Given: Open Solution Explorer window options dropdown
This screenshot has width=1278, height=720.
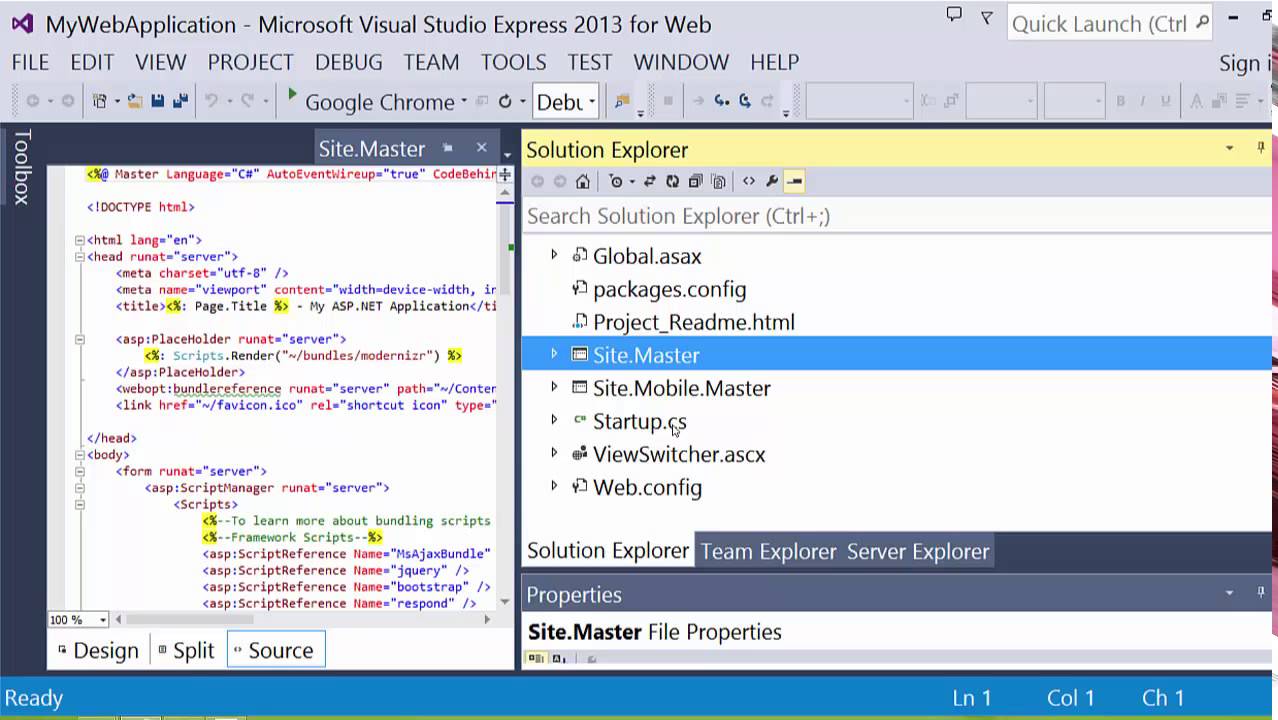Looking at the screenshot, I should [1230, 148].
